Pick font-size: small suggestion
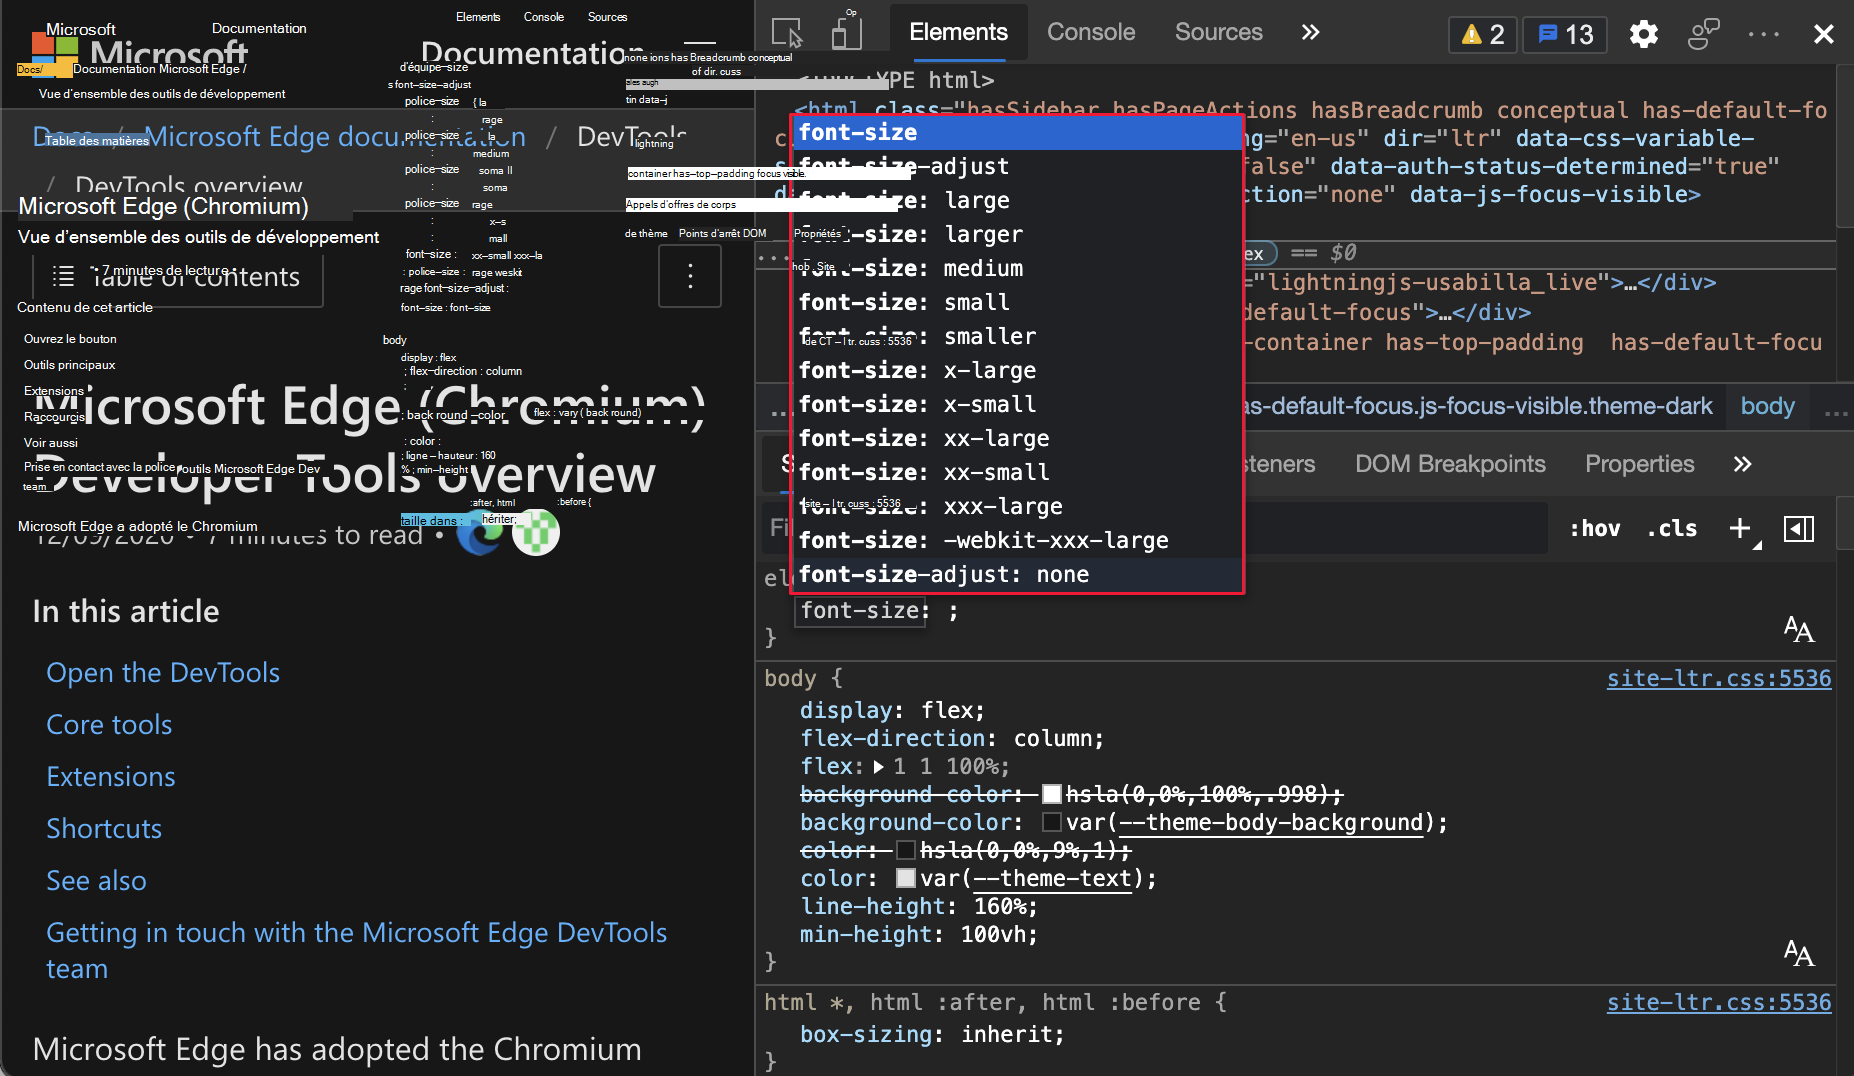The width and height of the screenshot is (1854, 1076). pos(1018,302)
